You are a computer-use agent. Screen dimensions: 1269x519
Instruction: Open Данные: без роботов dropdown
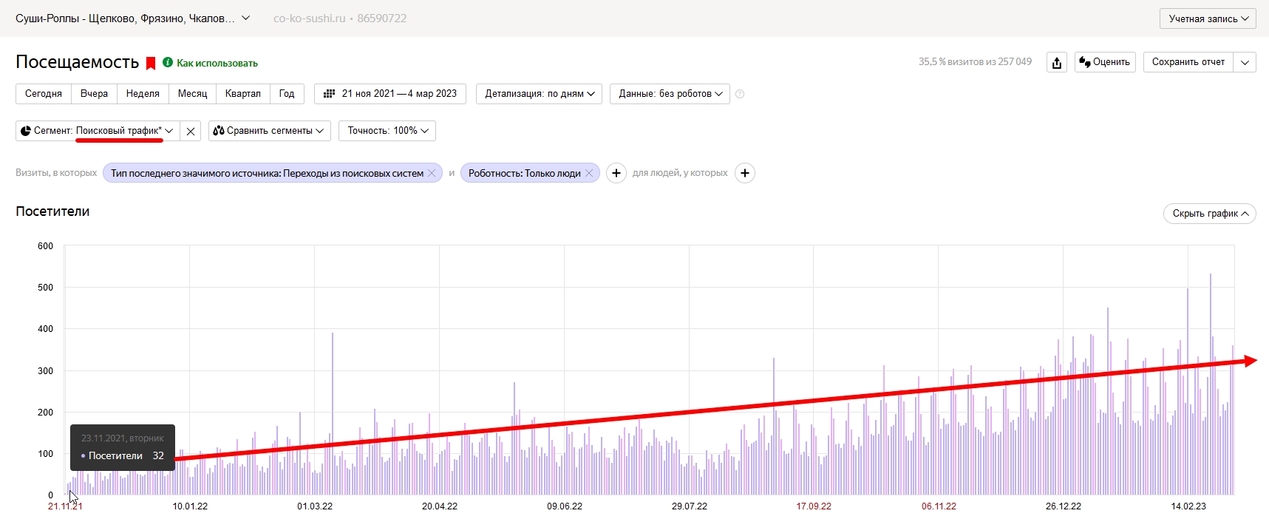pos(670,94)
